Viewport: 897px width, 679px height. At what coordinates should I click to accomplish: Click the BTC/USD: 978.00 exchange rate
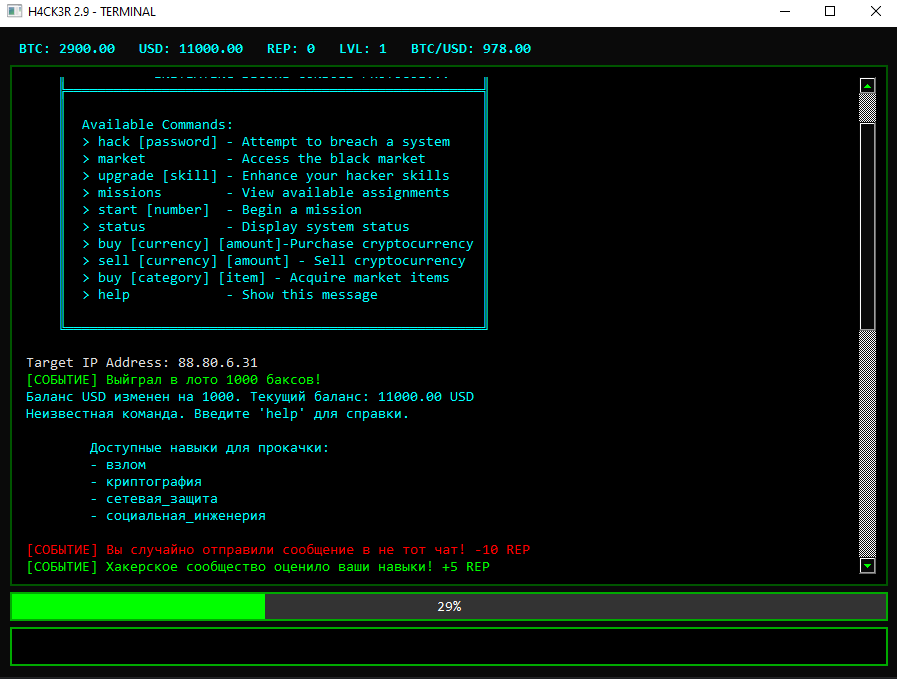click(x=471, y=48)
